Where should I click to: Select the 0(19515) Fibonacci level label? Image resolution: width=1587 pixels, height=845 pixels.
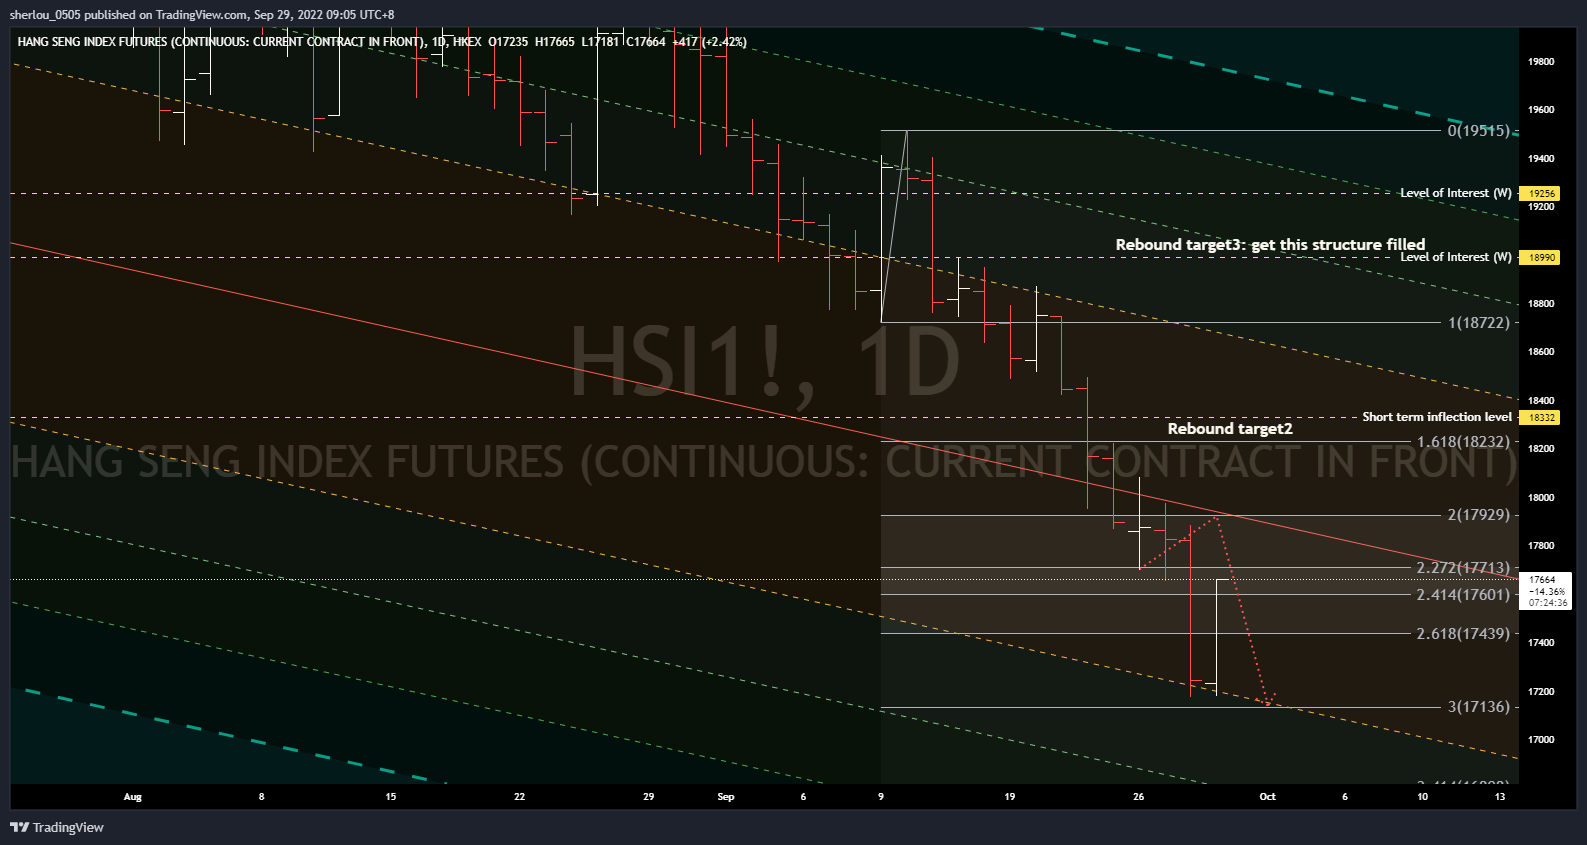point(1479,131)
